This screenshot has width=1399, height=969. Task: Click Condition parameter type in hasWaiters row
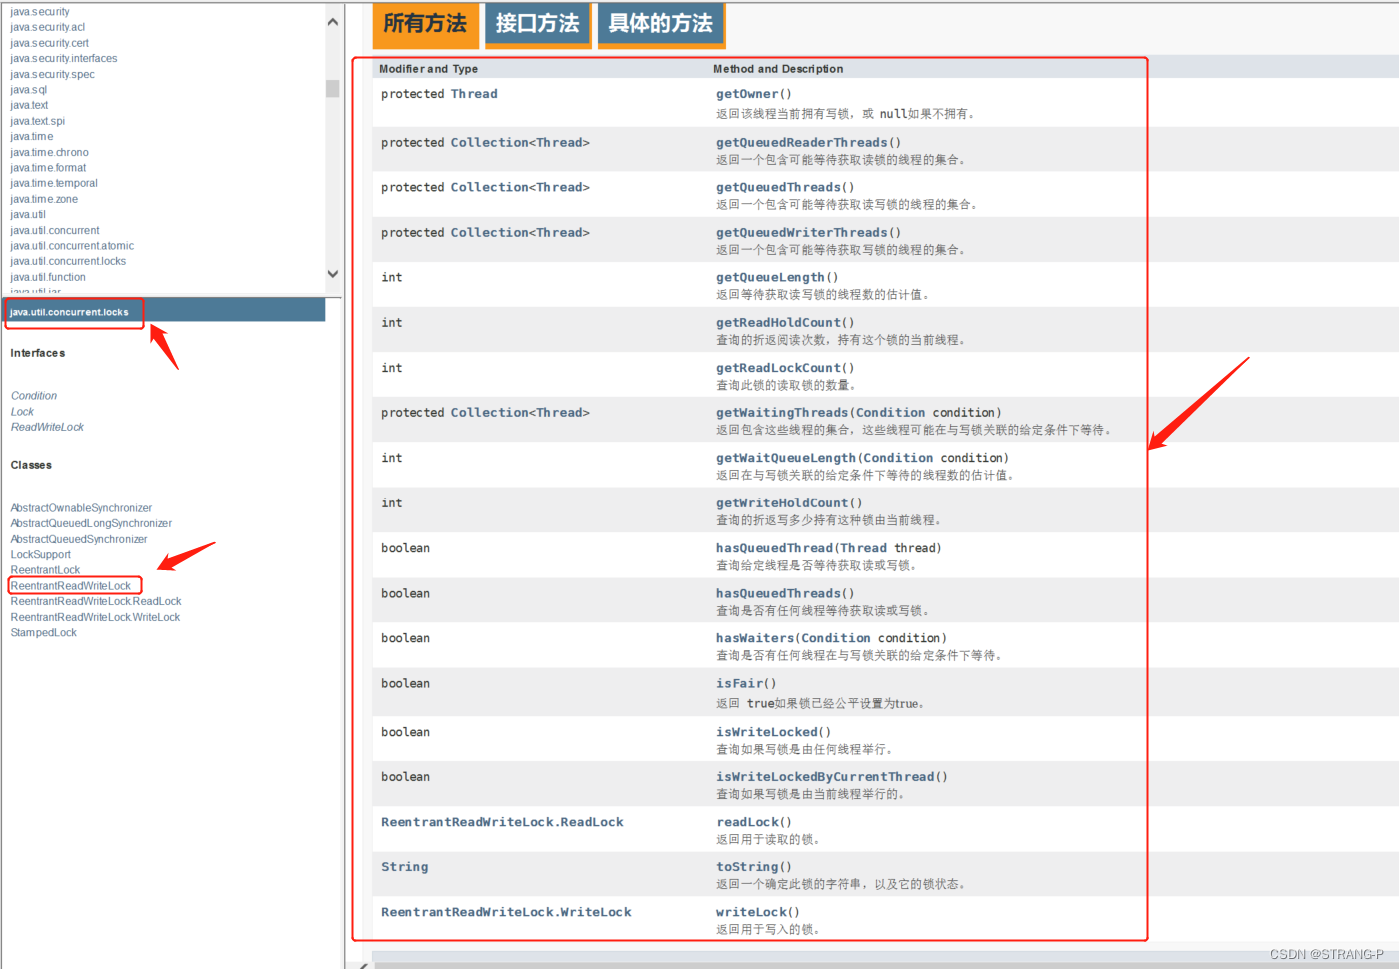pos(836,638)
